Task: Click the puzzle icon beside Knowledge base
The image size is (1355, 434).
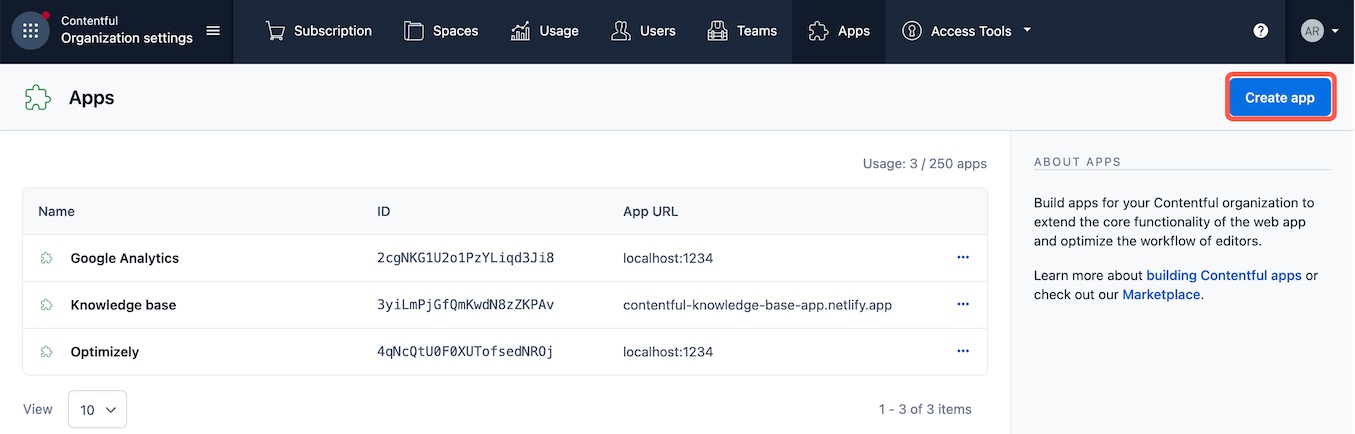Action: coord(46,305)
